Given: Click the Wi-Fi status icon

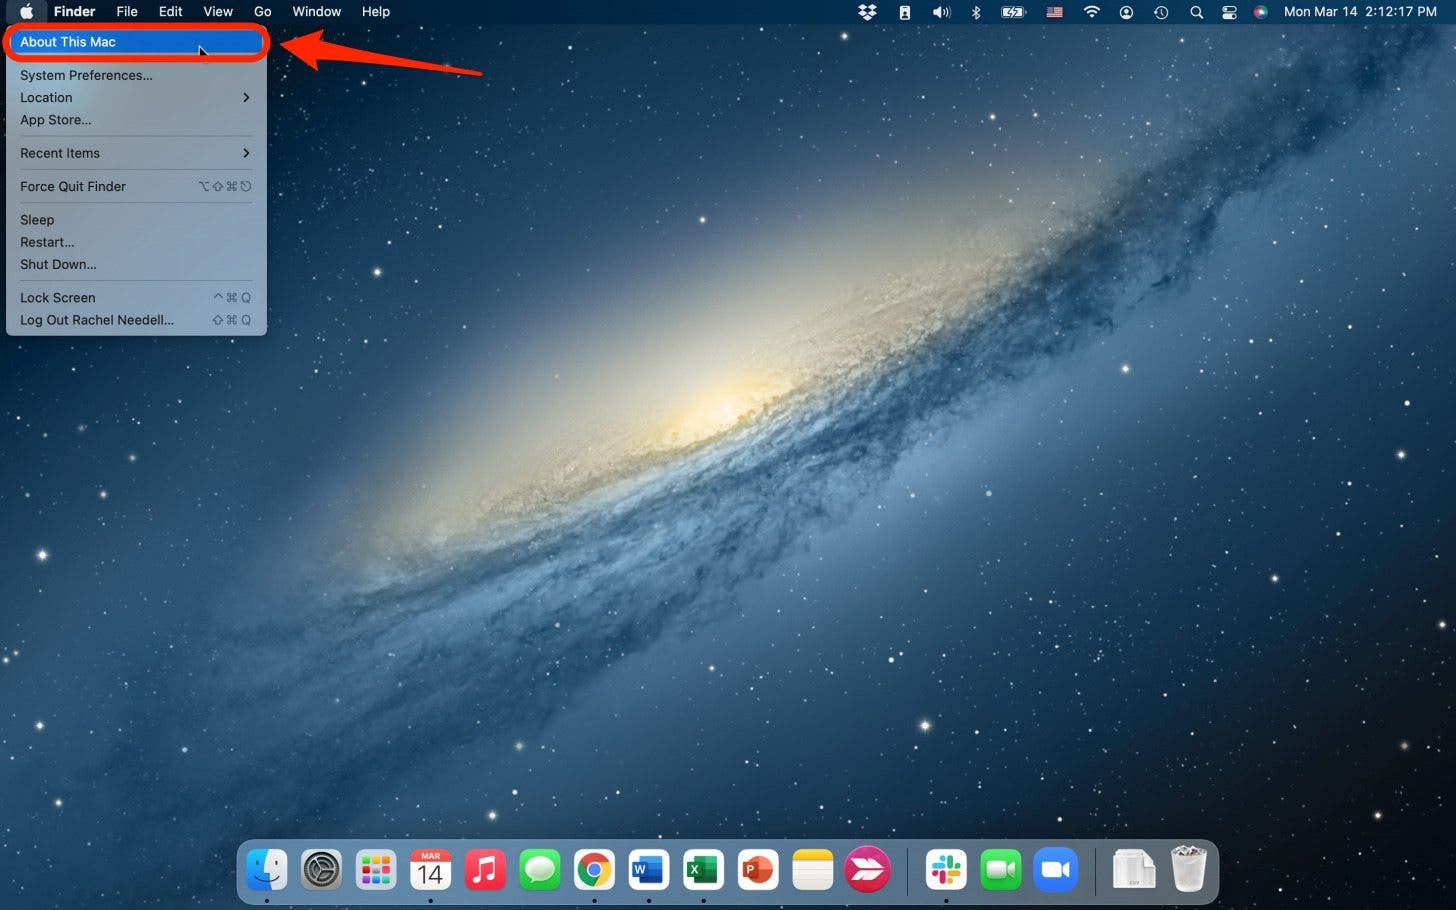Looking at the screenshot, I should pyautogui.click(x=1091, y=12).
